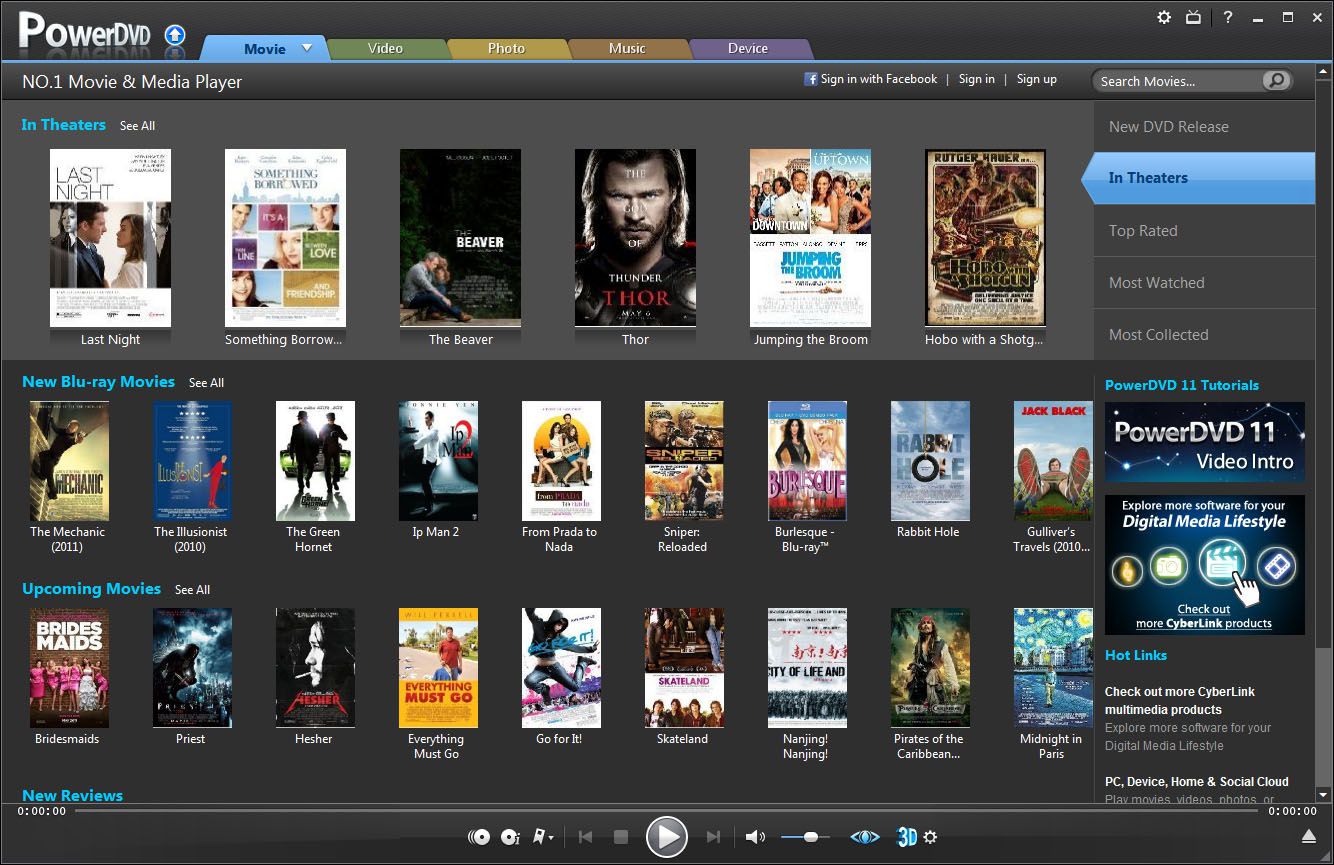
Task: Open Rabbit Hole poster
Action: point(930,461)
